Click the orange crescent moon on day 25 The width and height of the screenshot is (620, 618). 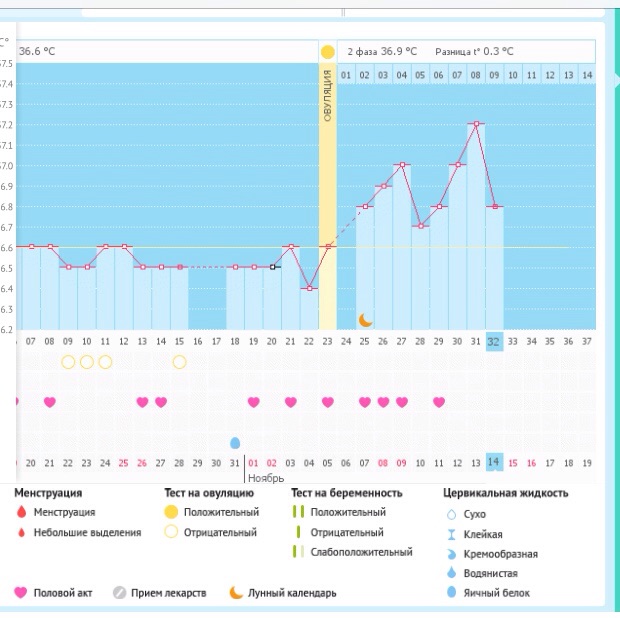click(365, 320)
